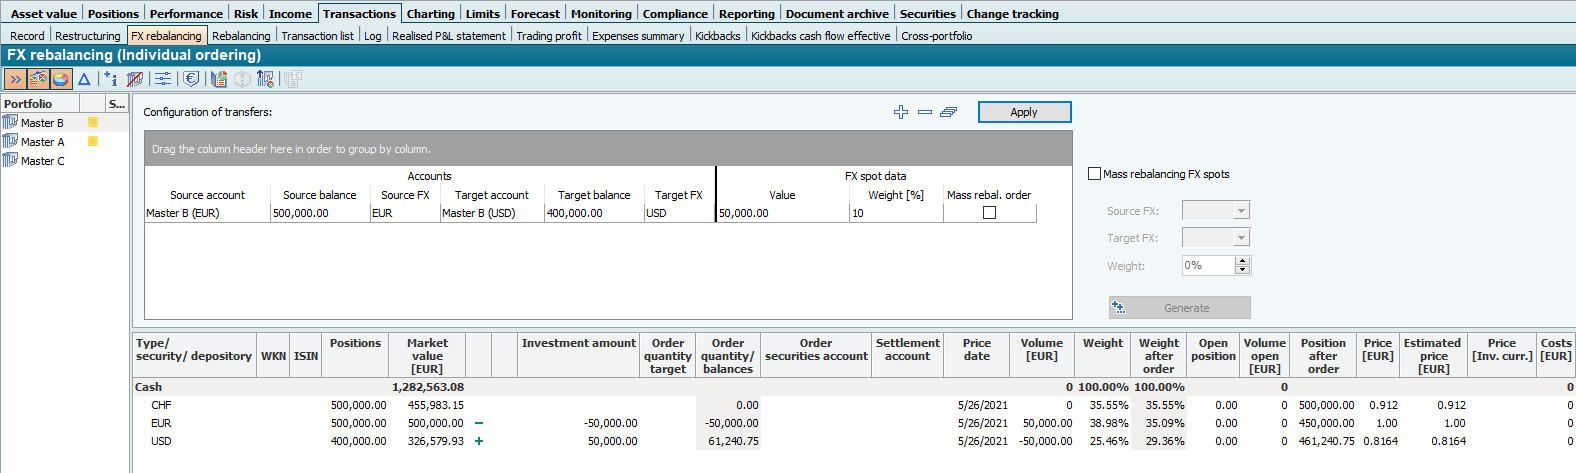1576x473 pixels.
Task: Remove transfer using the minus icon
Action: [x=925, y=112]
